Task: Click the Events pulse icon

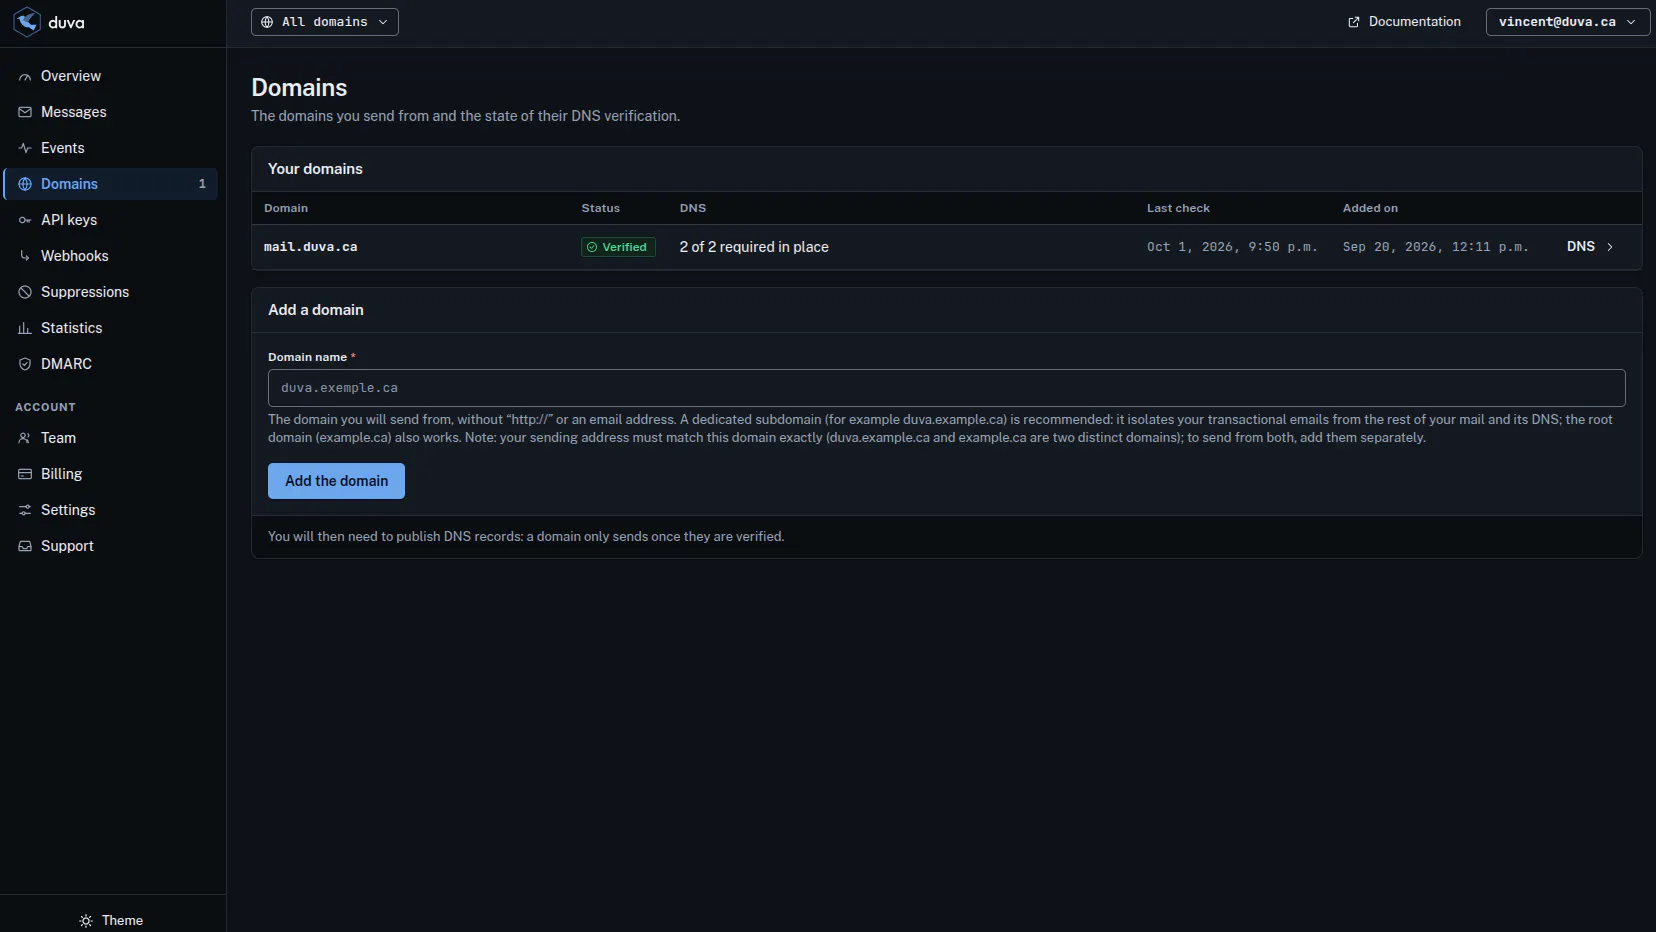Action: click(x=25, y=148)
